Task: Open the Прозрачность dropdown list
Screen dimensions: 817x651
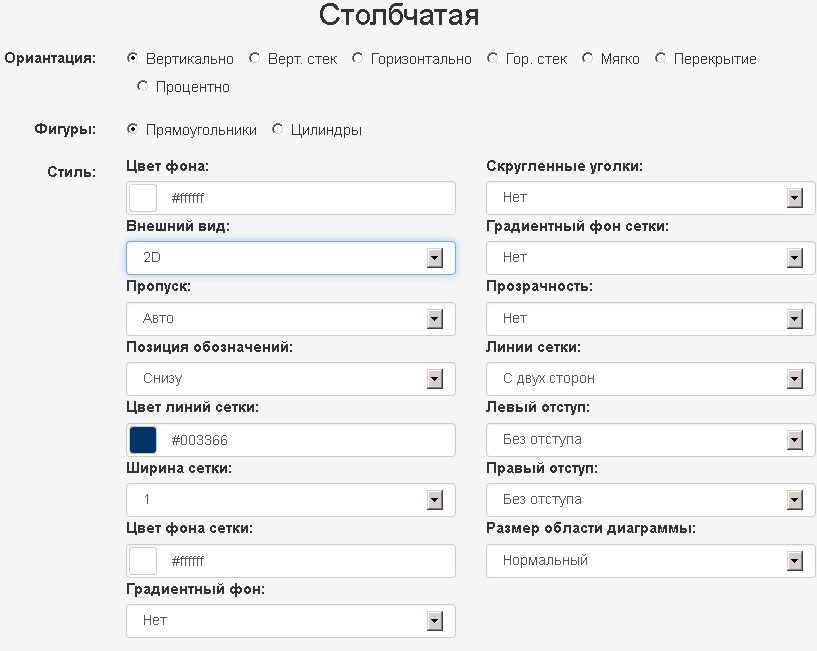Action: tap(650, 319)
